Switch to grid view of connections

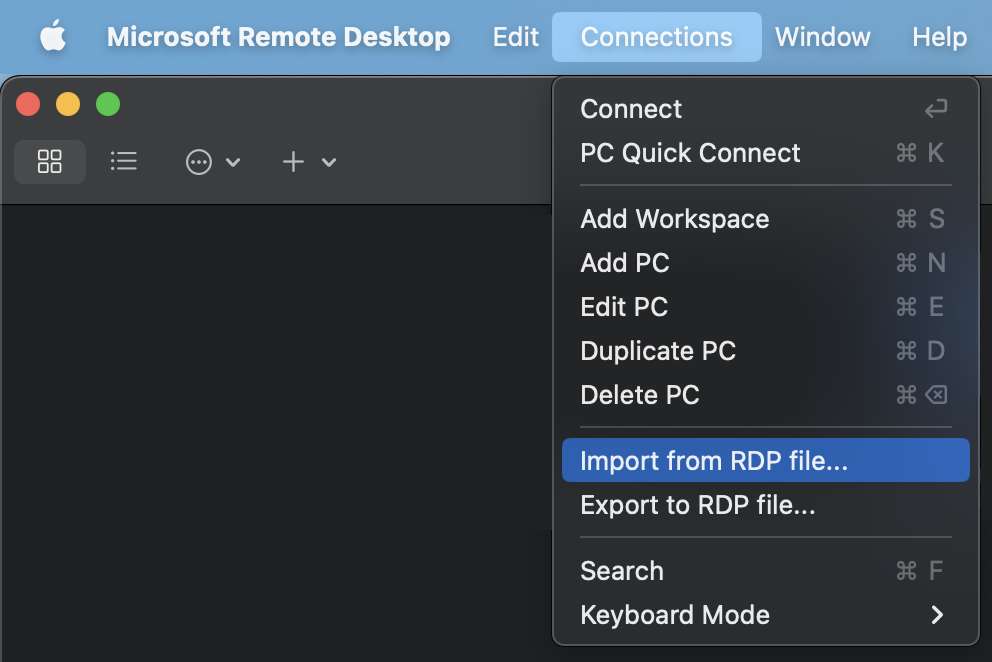[x=49, y=161]
